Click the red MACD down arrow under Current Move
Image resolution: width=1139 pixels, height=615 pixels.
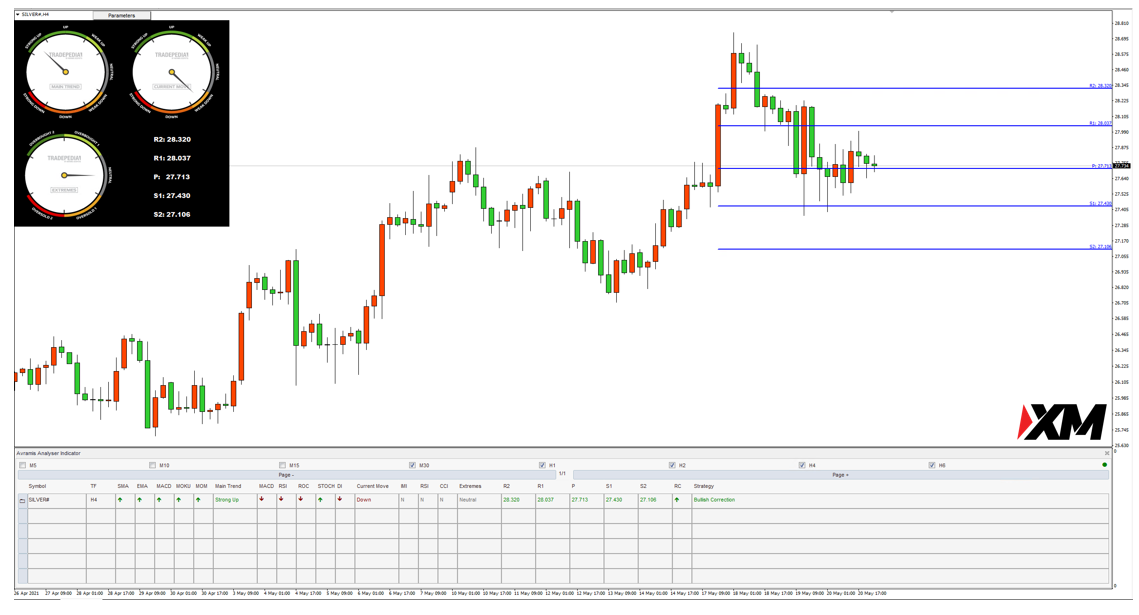(262, 499)
